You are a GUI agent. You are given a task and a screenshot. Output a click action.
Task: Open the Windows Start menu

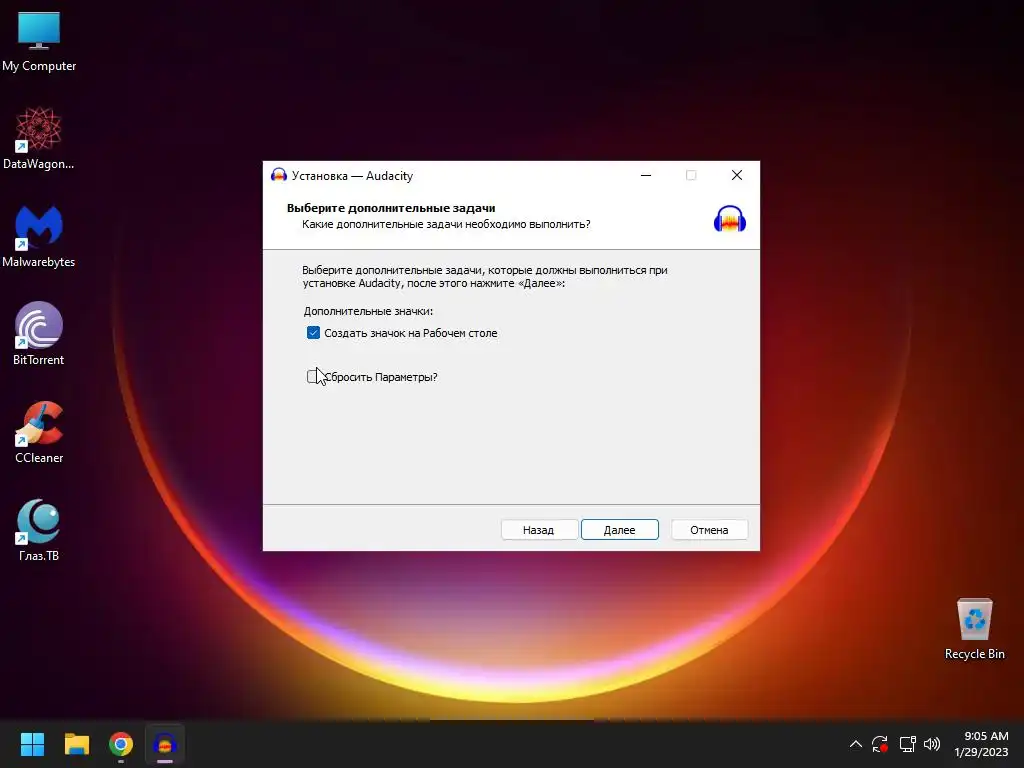pos(32,744)
